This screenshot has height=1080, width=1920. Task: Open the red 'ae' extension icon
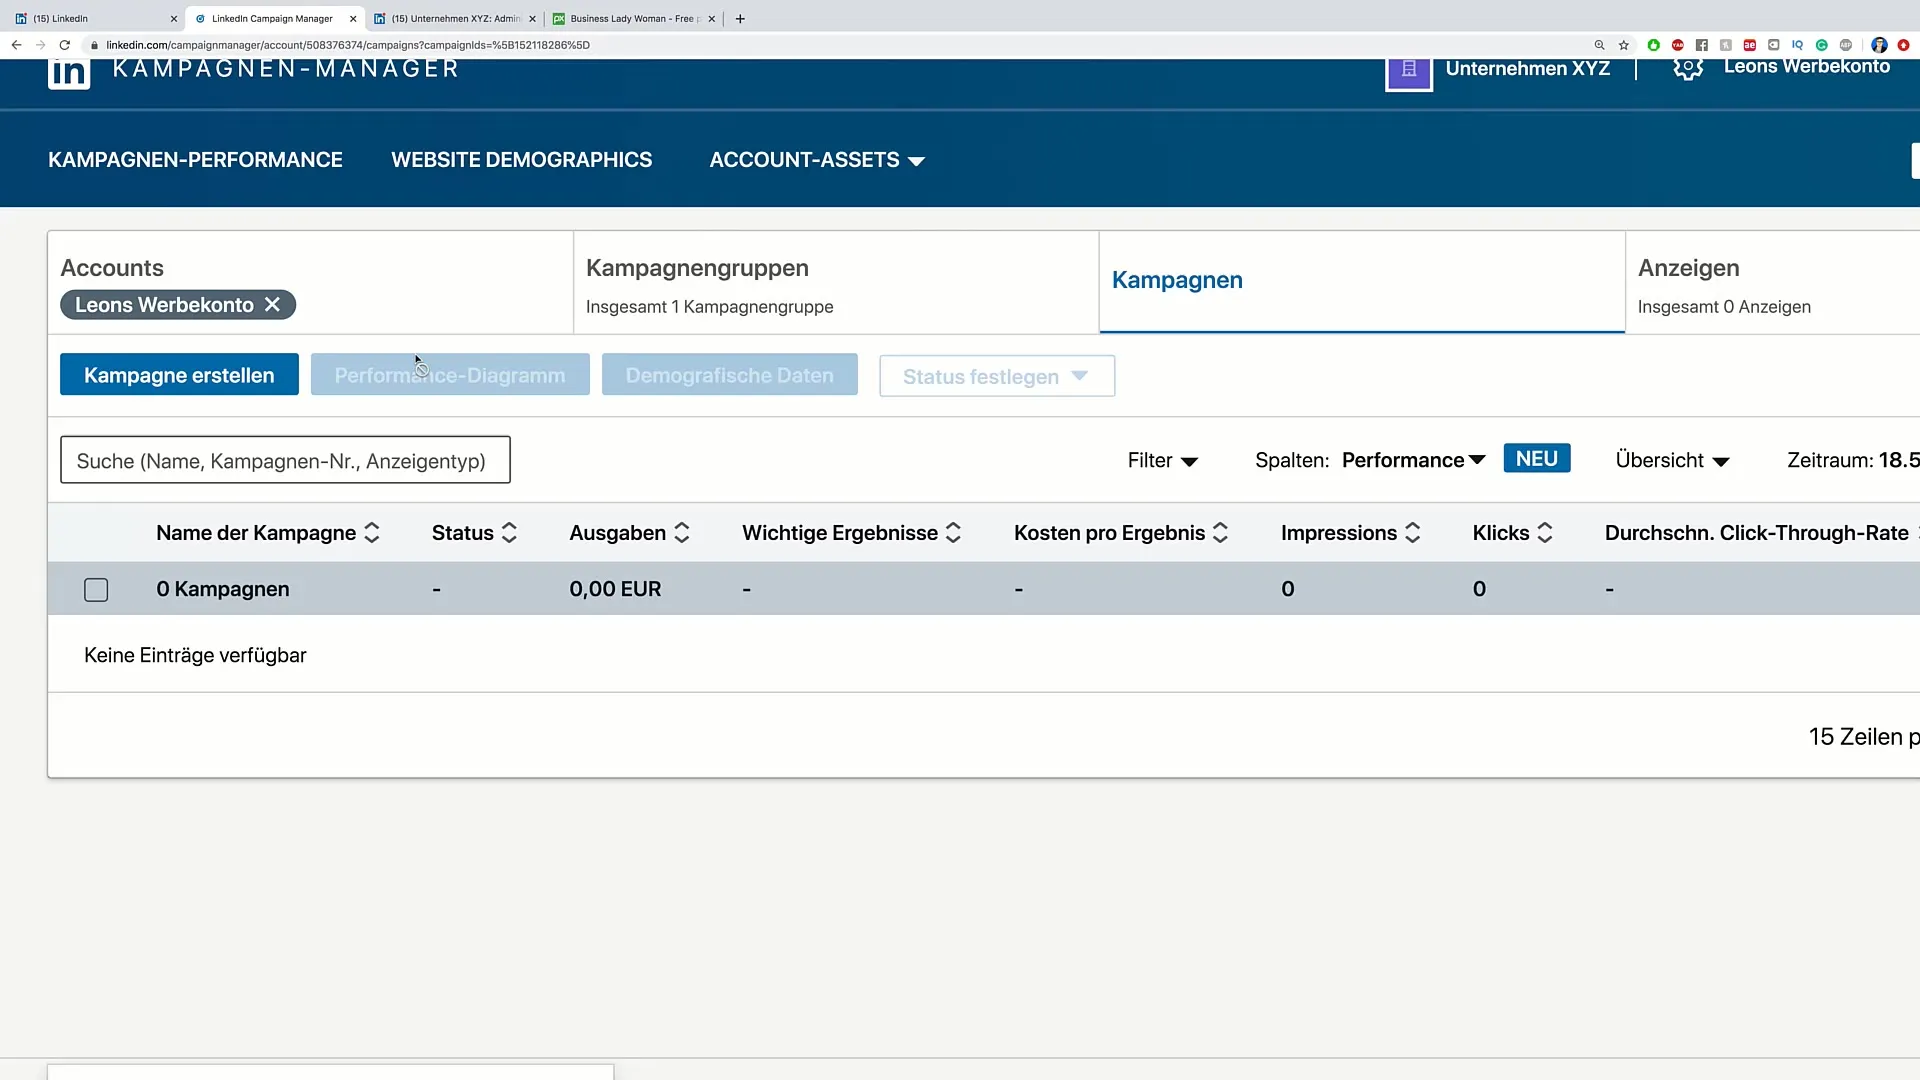pos(1749,45)
